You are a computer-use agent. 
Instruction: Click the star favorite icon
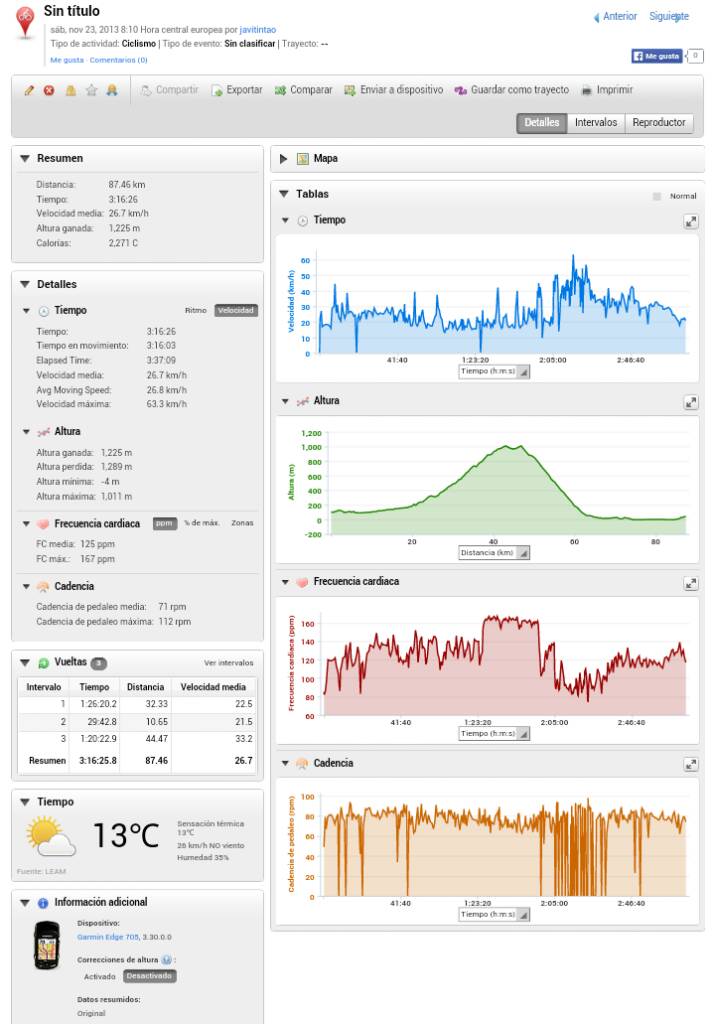(91, 90)
